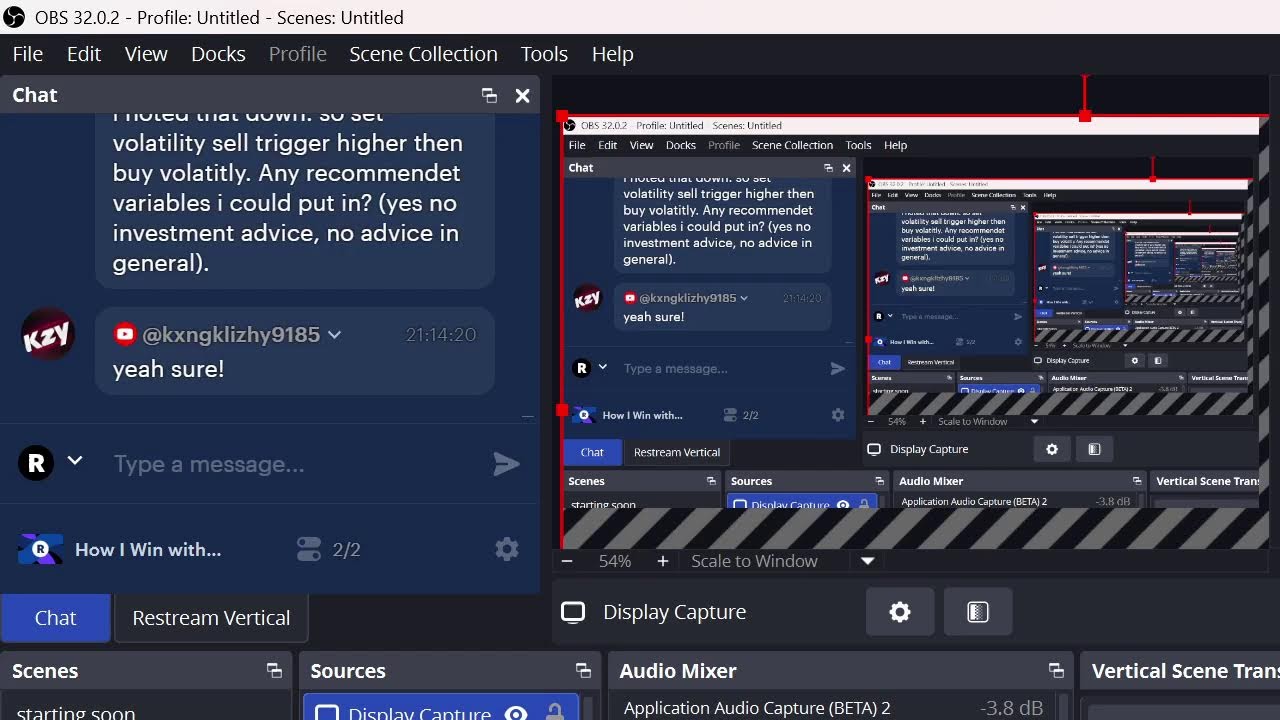The image size is (1280, 720).
Task: Float the Chat dock panel
Action: point(489,95)
